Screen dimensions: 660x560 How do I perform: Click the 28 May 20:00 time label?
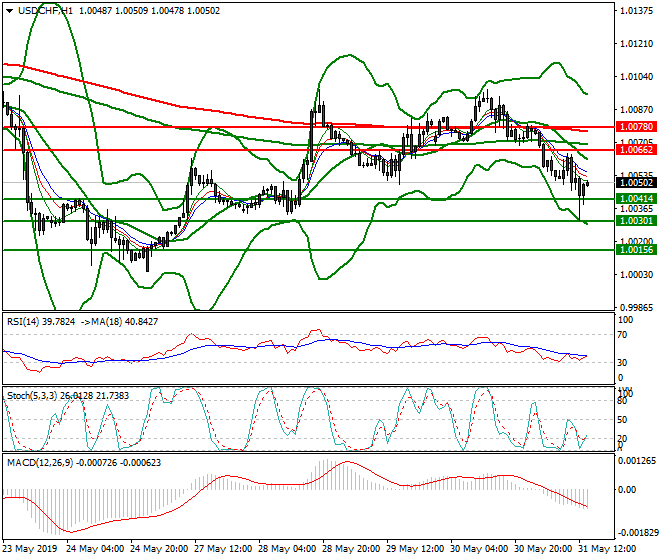coord(351,549)
